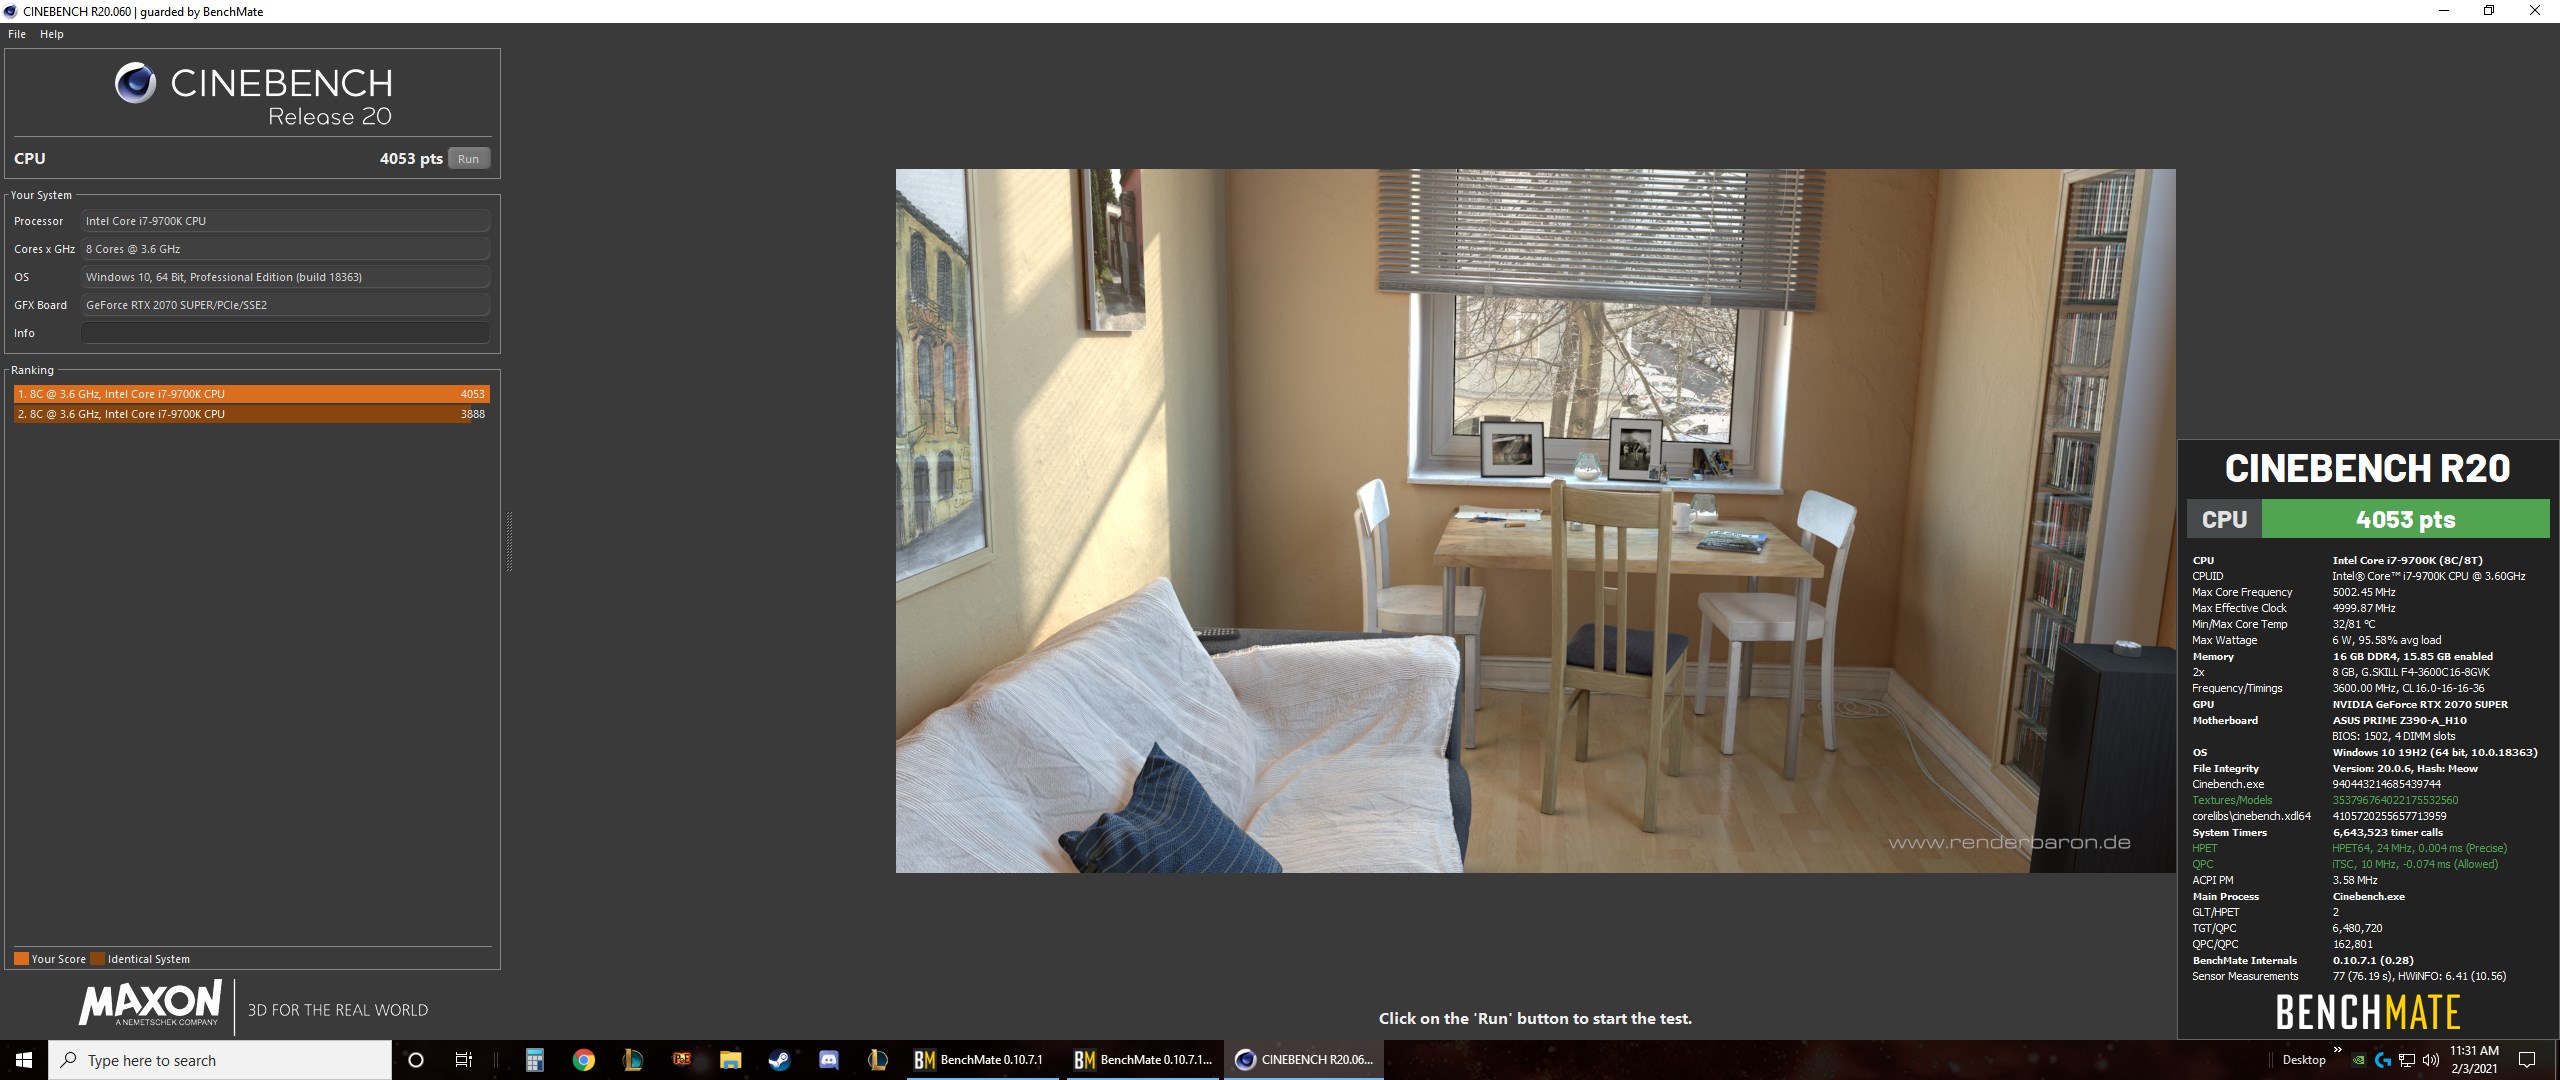Open Steam from the taskbar

780,1060
